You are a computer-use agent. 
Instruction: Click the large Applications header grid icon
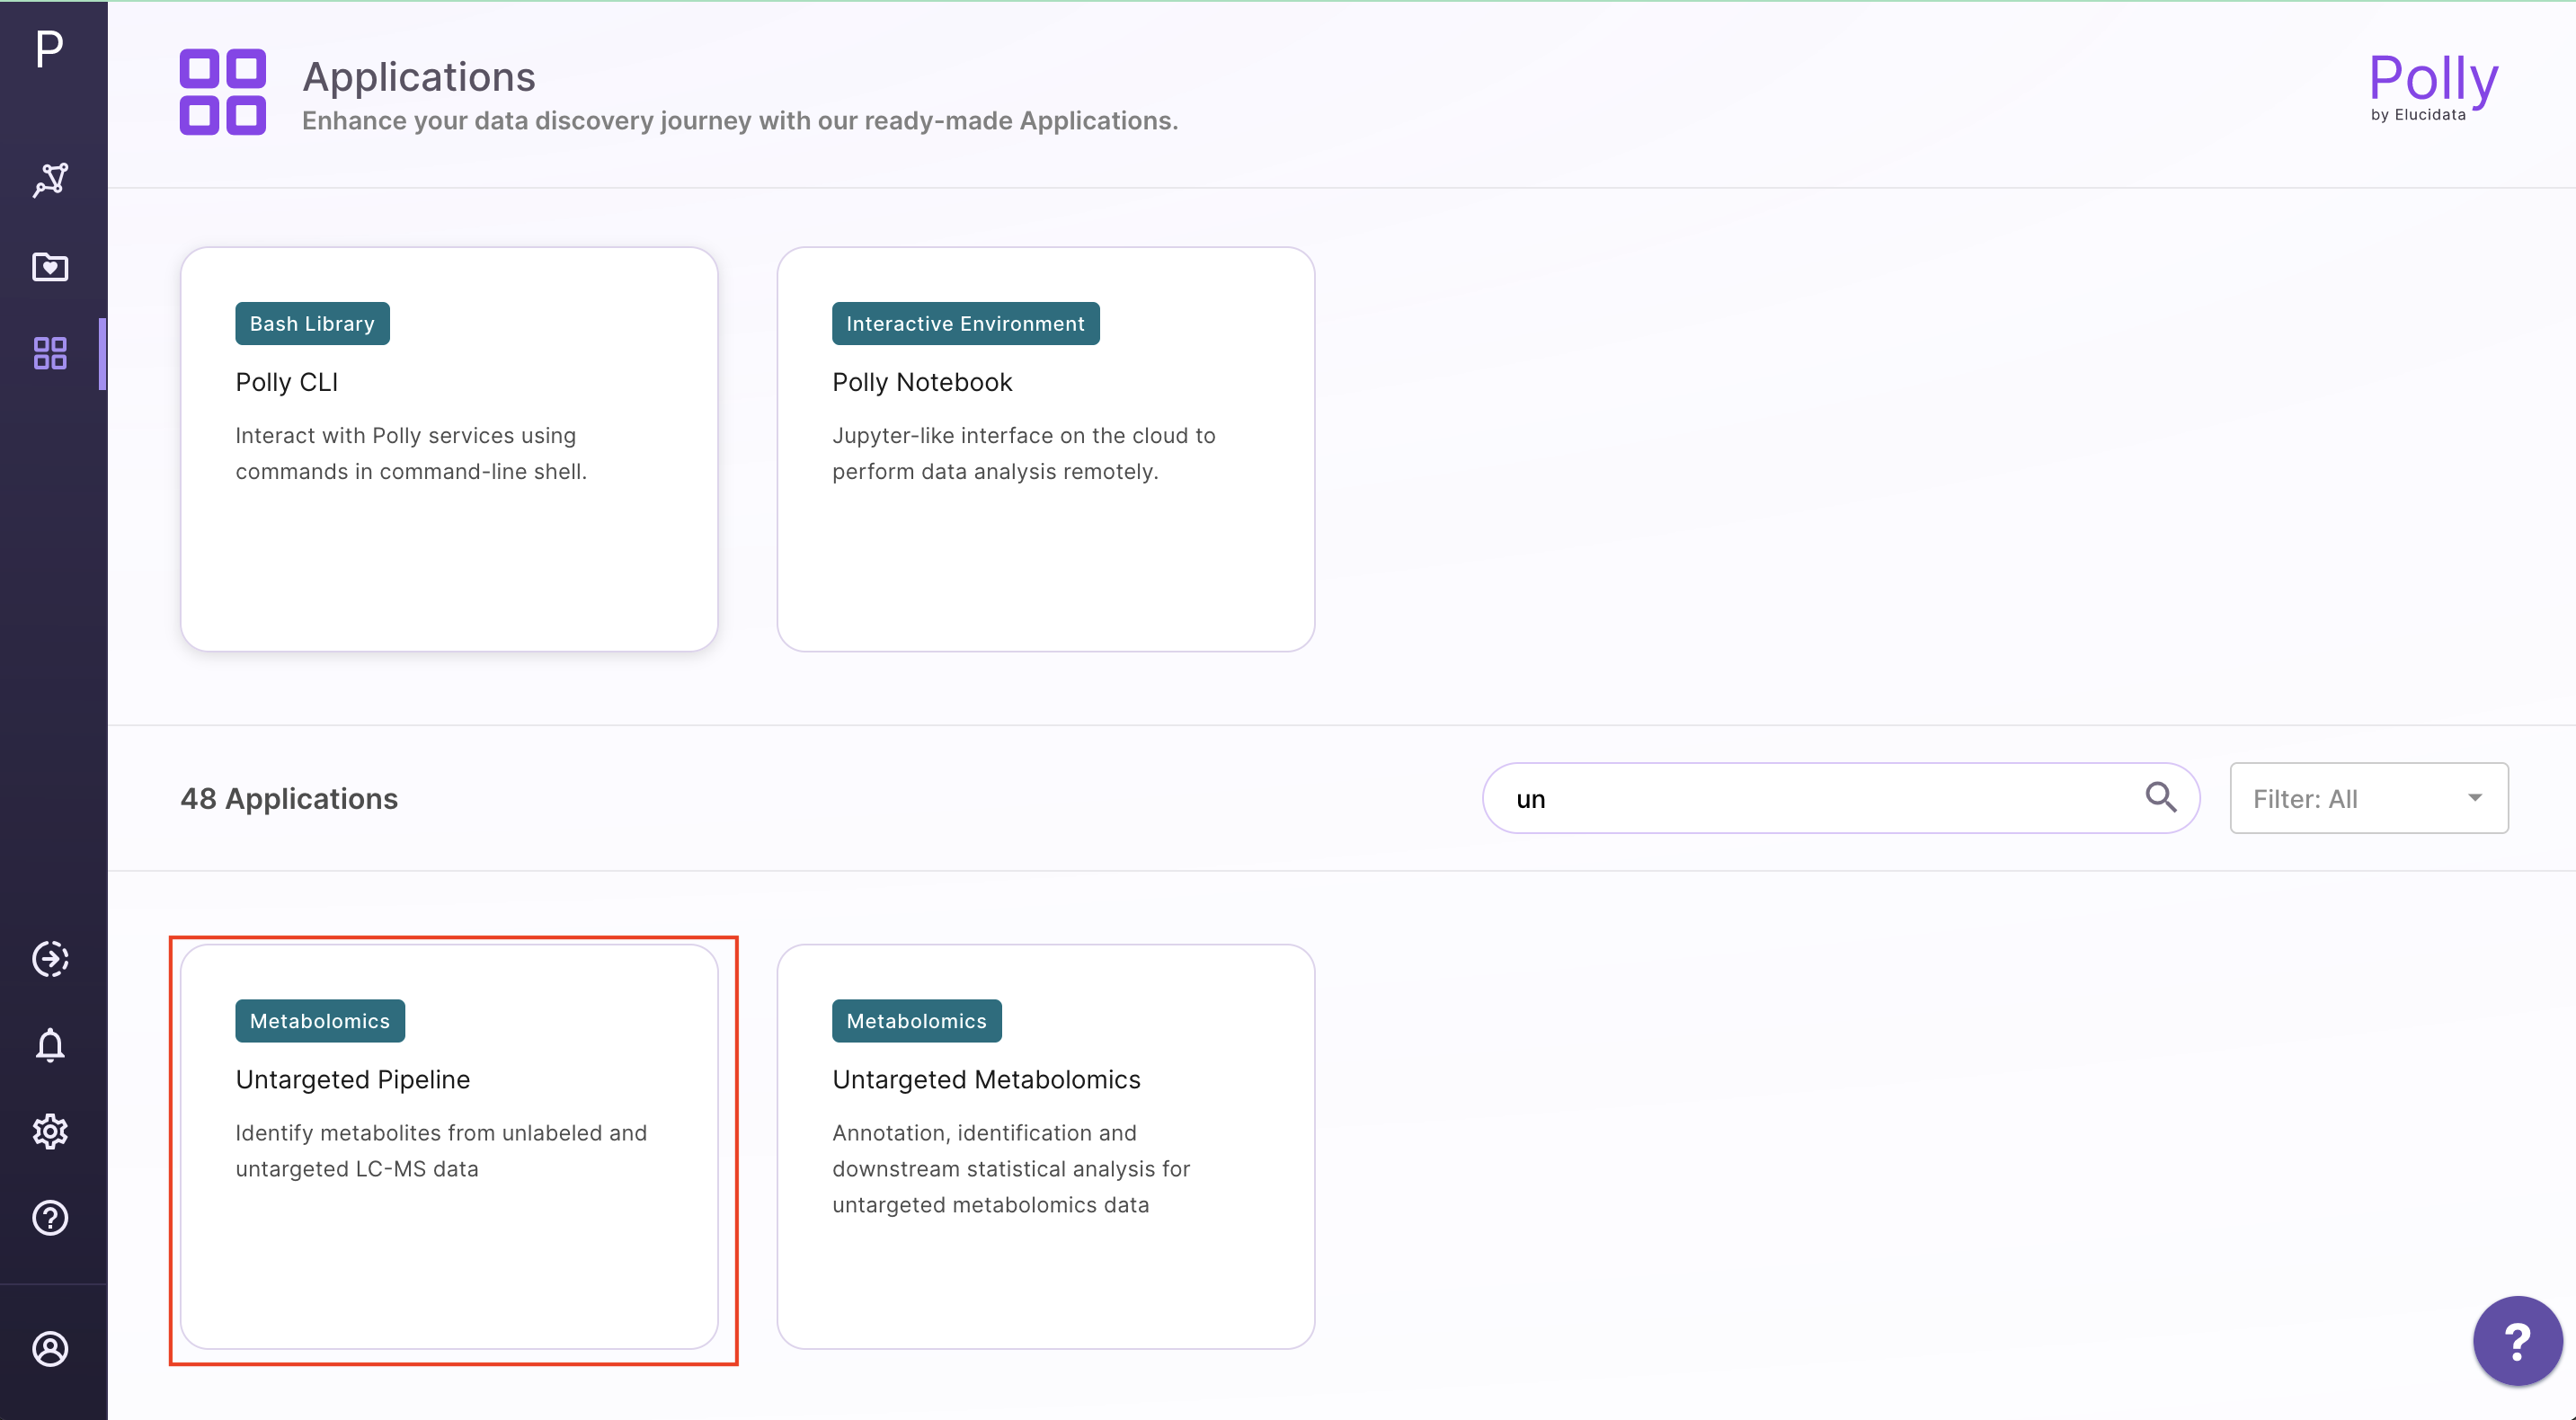(222, 91)
